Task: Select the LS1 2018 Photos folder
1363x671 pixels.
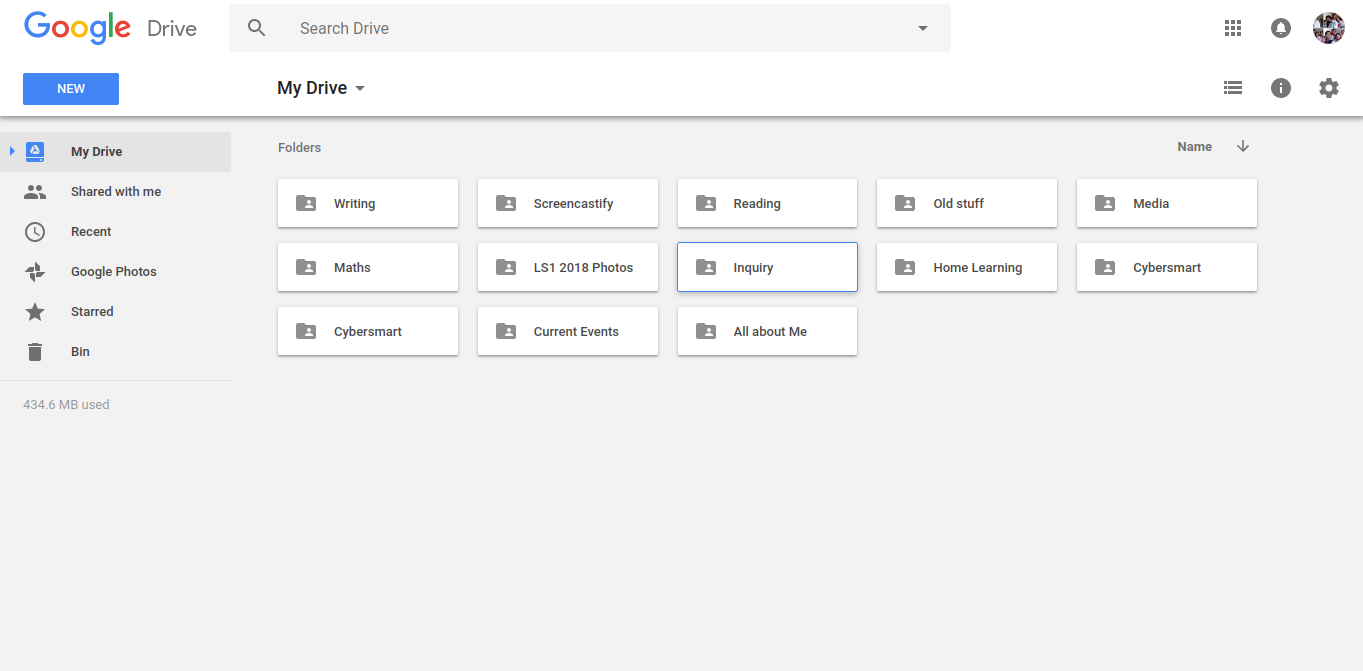Action: tap(568, 267)
